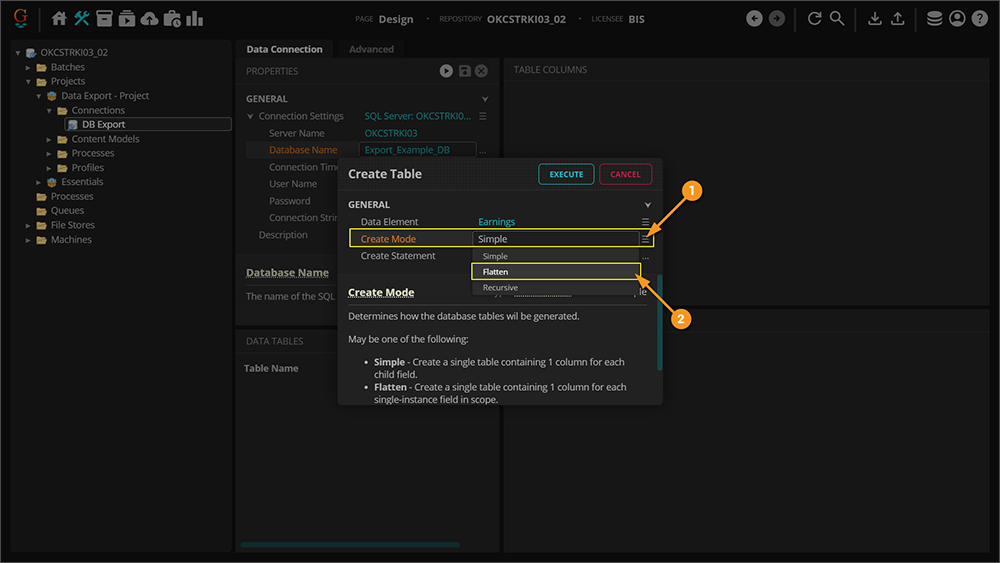This screenshot has height=563, width=1000.
Task: Click the Database Name input field
Action: coord(417,150)
